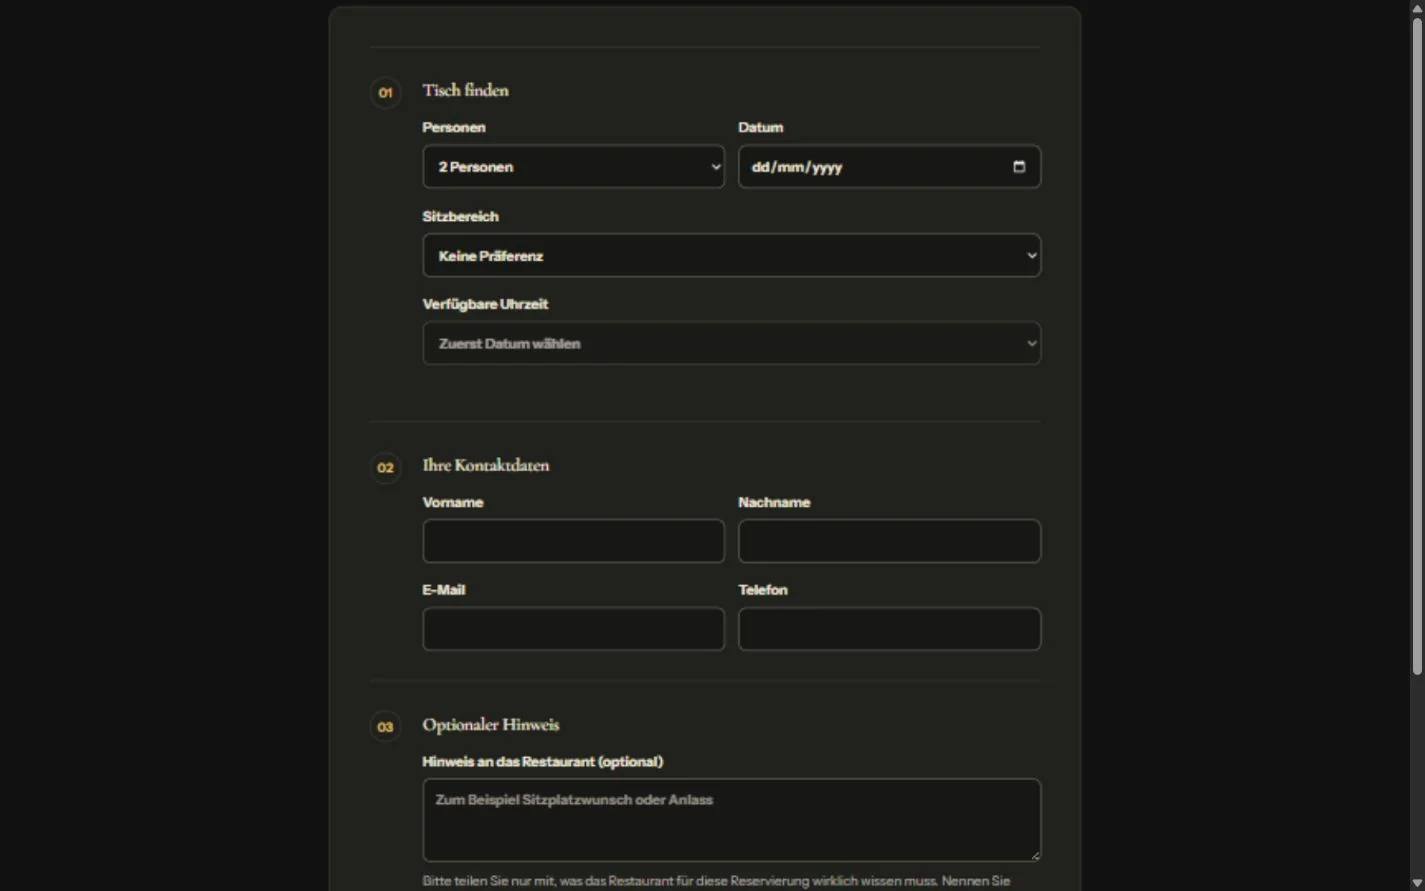Click the 'E-Mail' label
This screenshot has height=891, width=1425.
pos(443,590)
